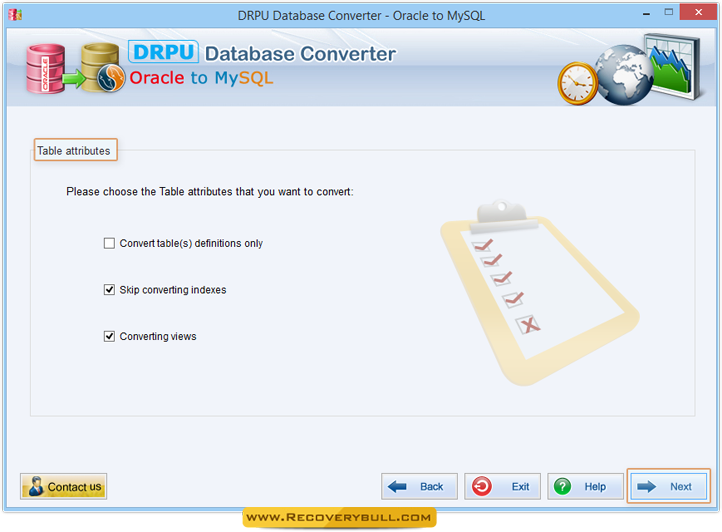Close the DRPU Database Converter window
Image resolution: width=722 pixels, height=532 pixels.
pyautogui.click(x=698, y=12)
